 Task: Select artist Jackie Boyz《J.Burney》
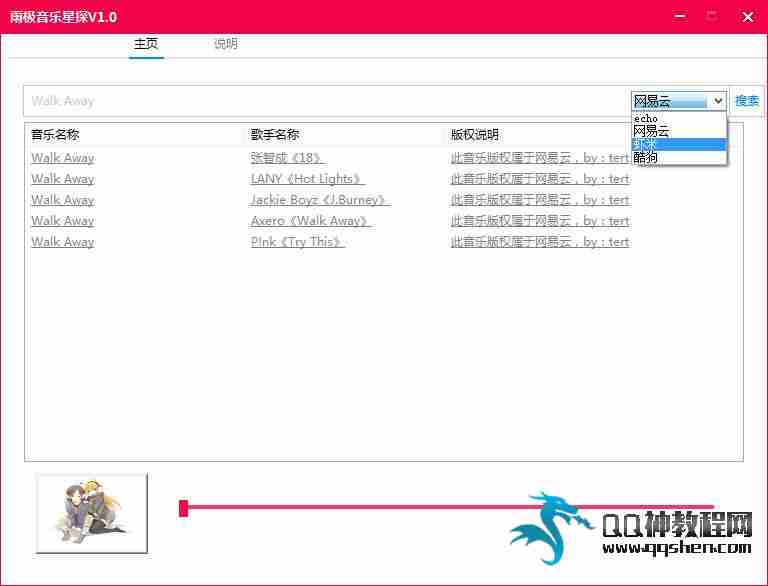pyautogui.click(x=320, y=200)
